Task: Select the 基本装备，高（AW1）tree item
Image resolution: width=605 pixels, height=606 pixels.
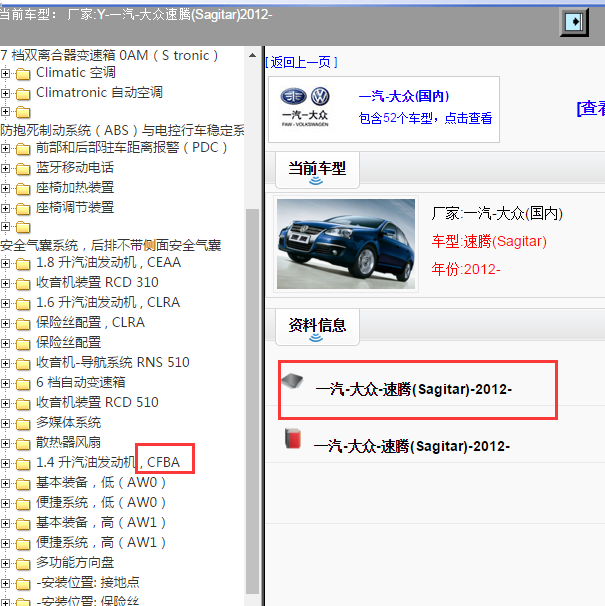Action: (x=101, y=522)
